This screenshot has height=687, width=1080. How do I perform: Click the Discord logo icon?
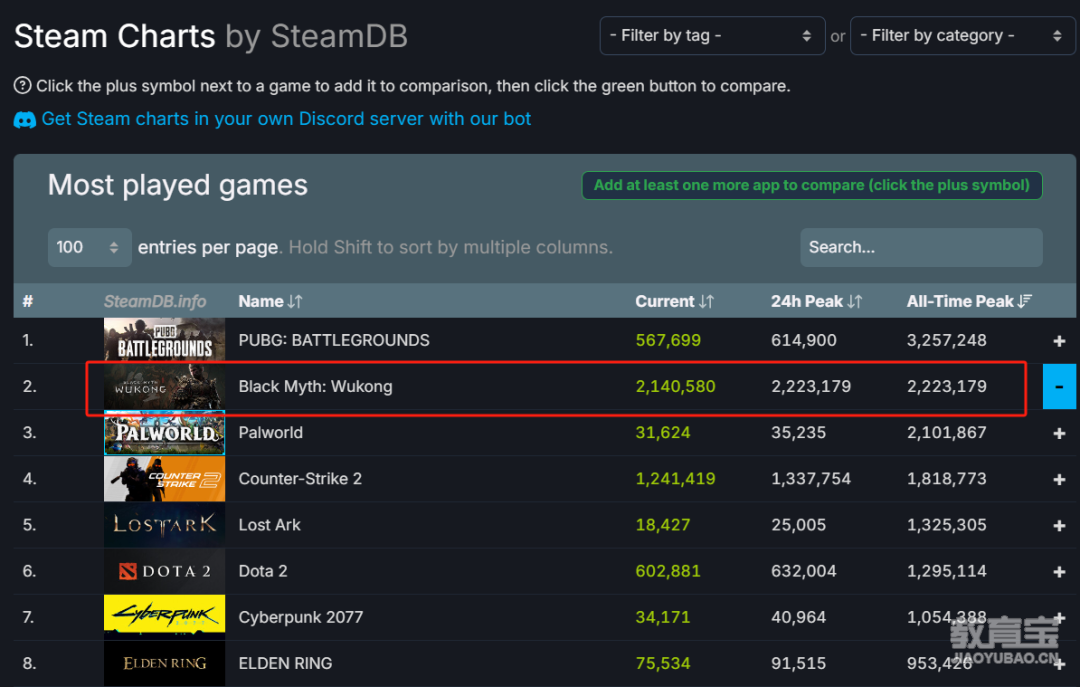[25, 120]
